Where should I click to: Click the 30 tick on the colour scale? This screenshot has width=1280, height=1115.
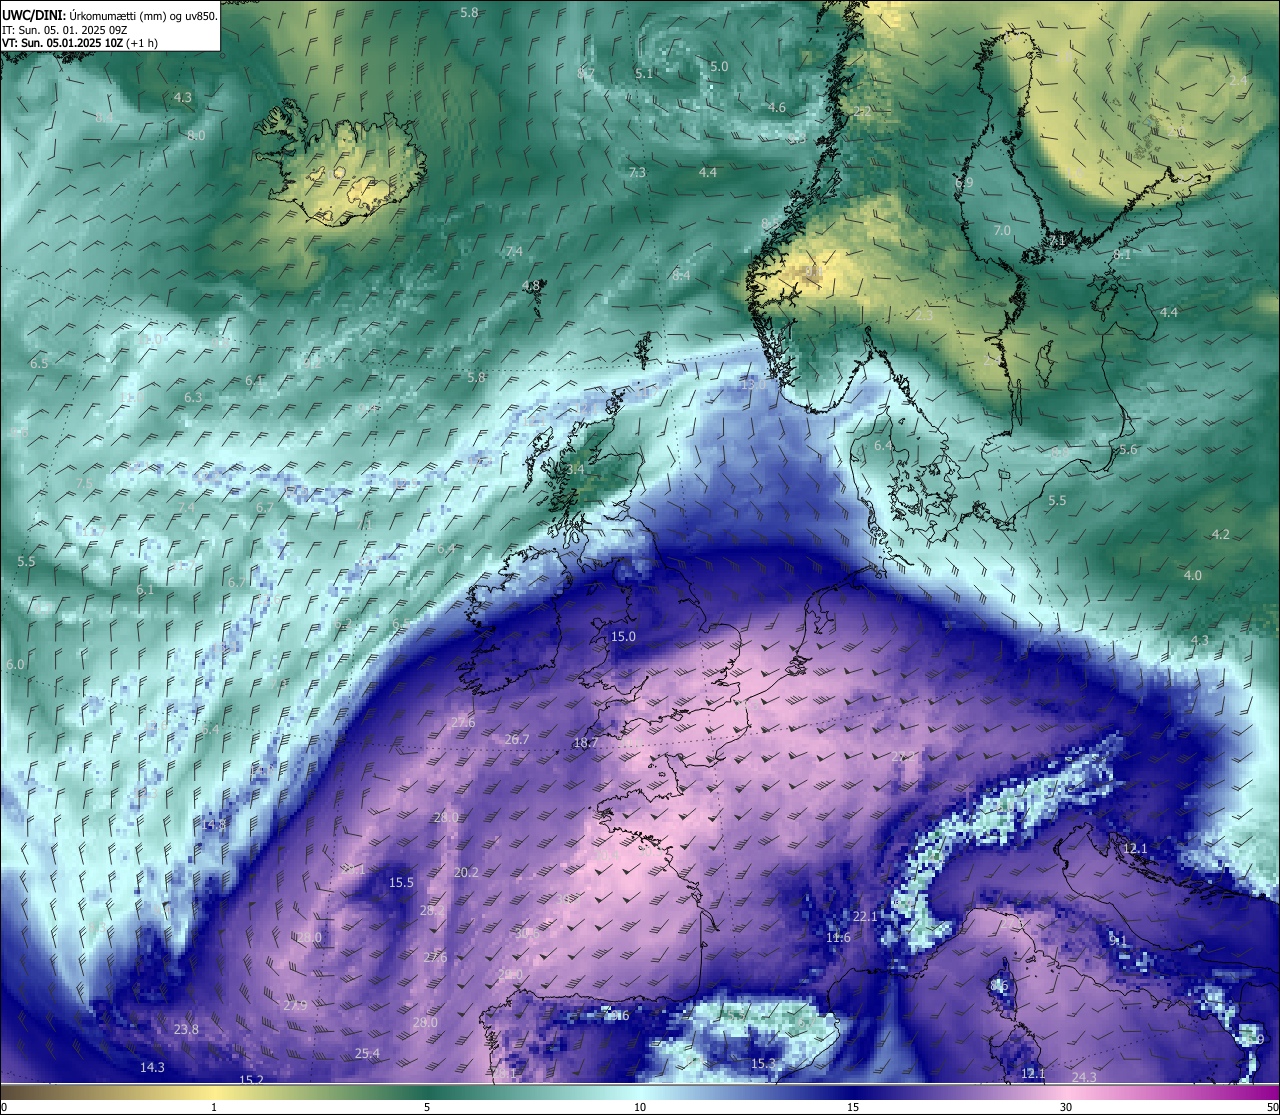[1066, 1107]
